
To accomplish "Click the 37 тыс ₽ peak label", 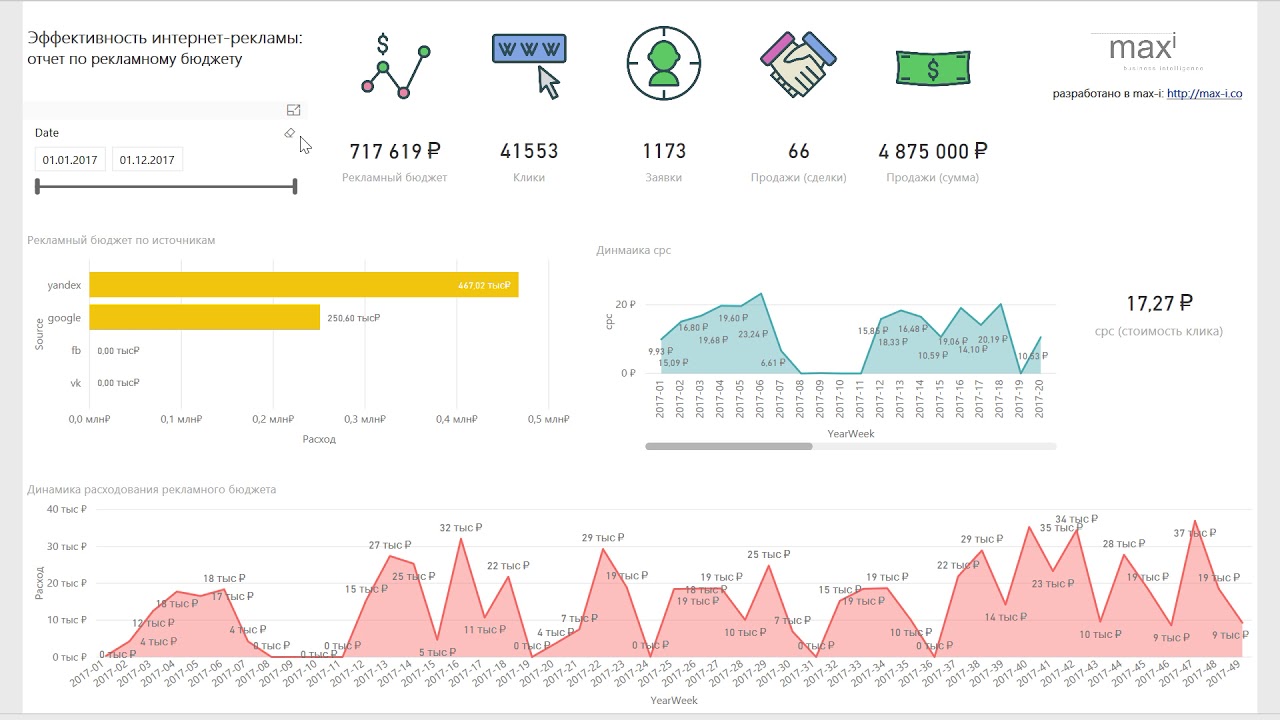I will pyautogui.click(x=1194, y=534).
